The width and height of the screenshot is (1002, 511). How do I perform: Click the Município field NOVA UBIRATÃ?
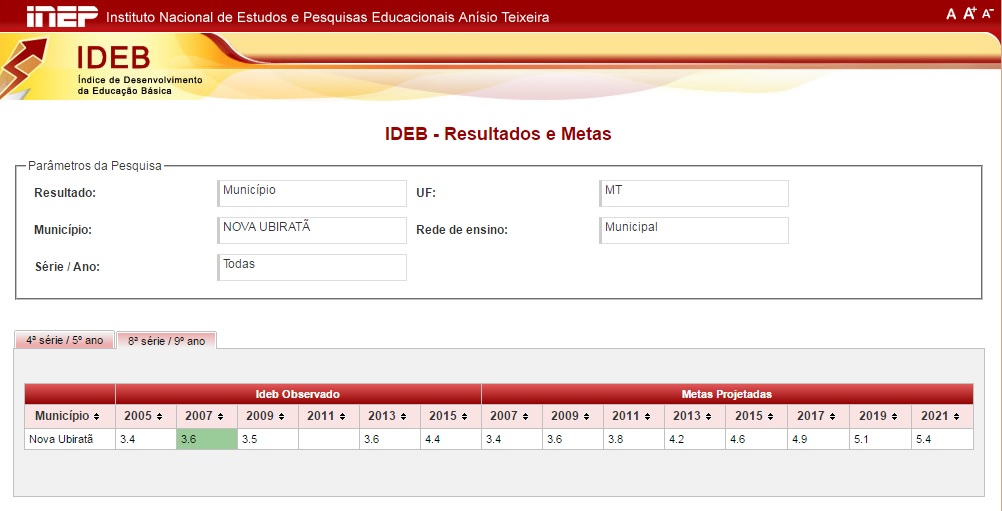pos(312,230)
